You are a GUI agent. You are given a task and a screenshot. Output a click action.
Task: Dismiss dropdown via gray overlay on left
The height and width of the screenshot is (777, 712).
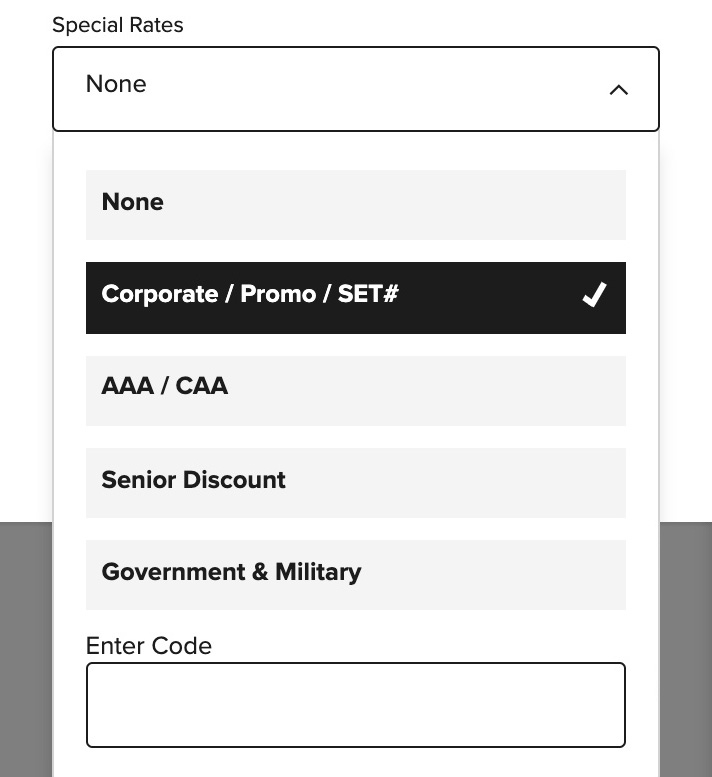(x=26, y=649)
